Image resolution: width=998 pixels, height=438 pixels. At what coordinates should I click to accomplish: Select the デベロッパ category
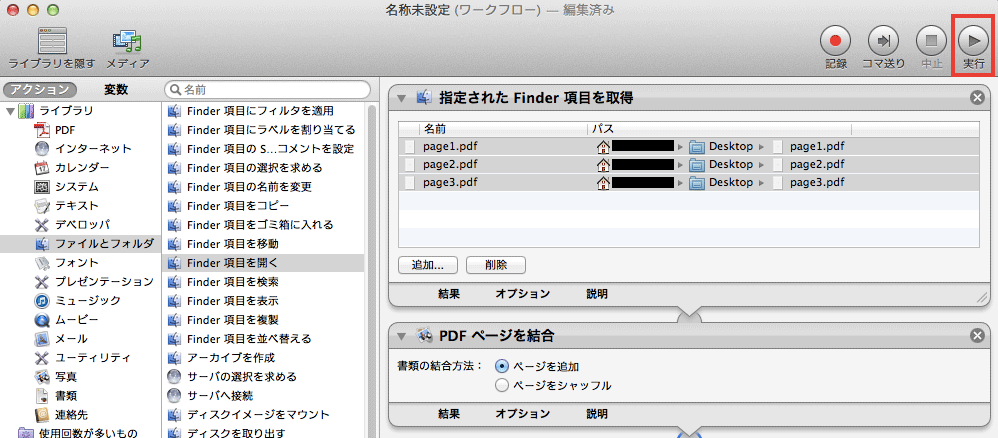point(82,225)
